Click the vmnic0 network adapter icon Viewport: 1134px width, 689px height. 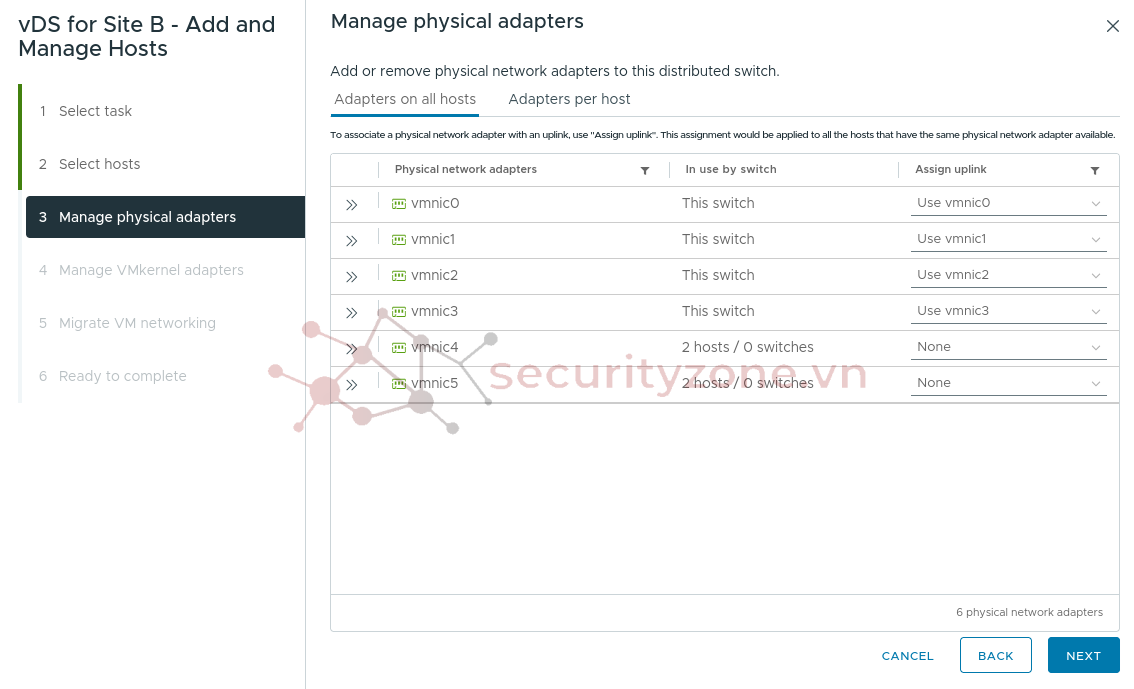[x=399, y=204]
